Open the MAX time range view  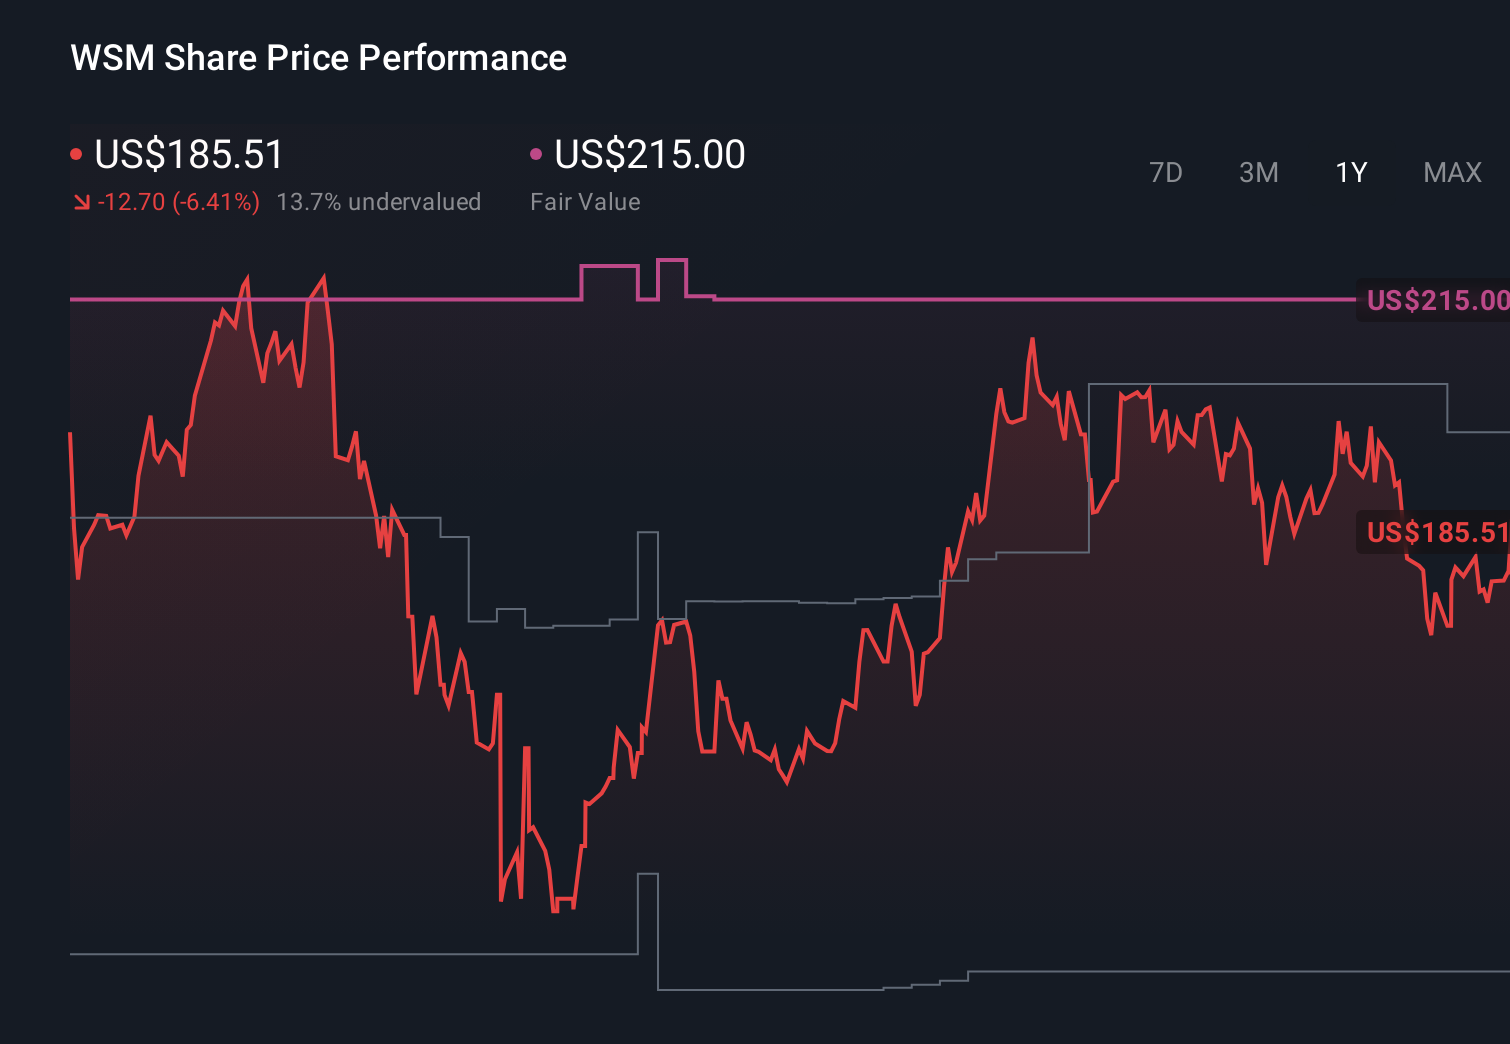[x=1451, y=172]
